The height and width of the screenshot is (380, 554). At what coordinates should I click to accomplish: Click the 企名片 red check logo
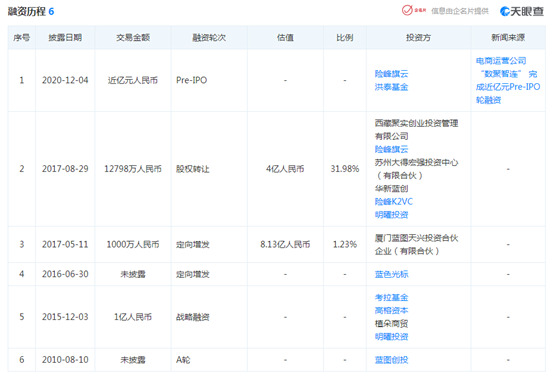(x=414, y=11)
